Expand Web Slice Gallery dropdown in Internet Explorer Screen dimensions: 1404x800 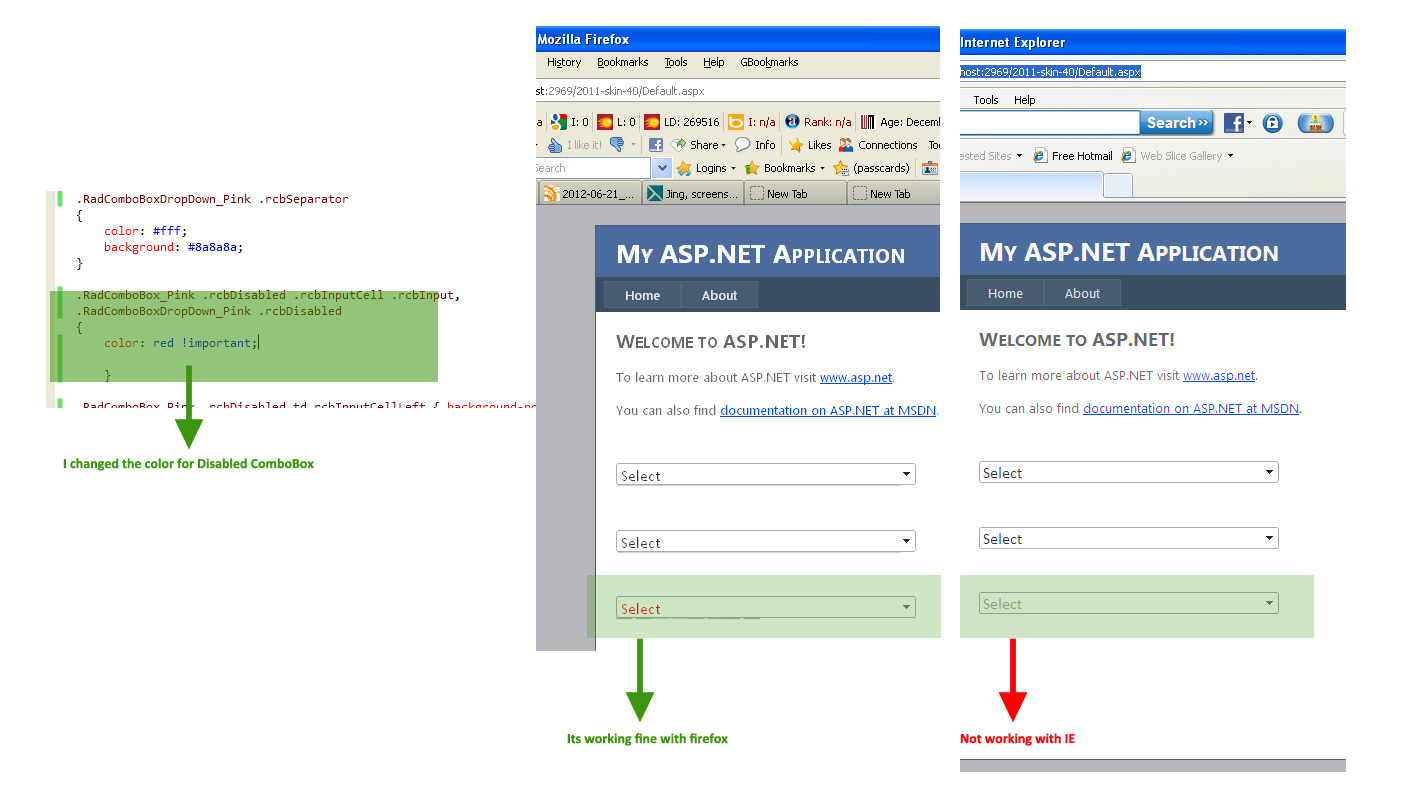pyautogui.click(x=1230, y=156)
